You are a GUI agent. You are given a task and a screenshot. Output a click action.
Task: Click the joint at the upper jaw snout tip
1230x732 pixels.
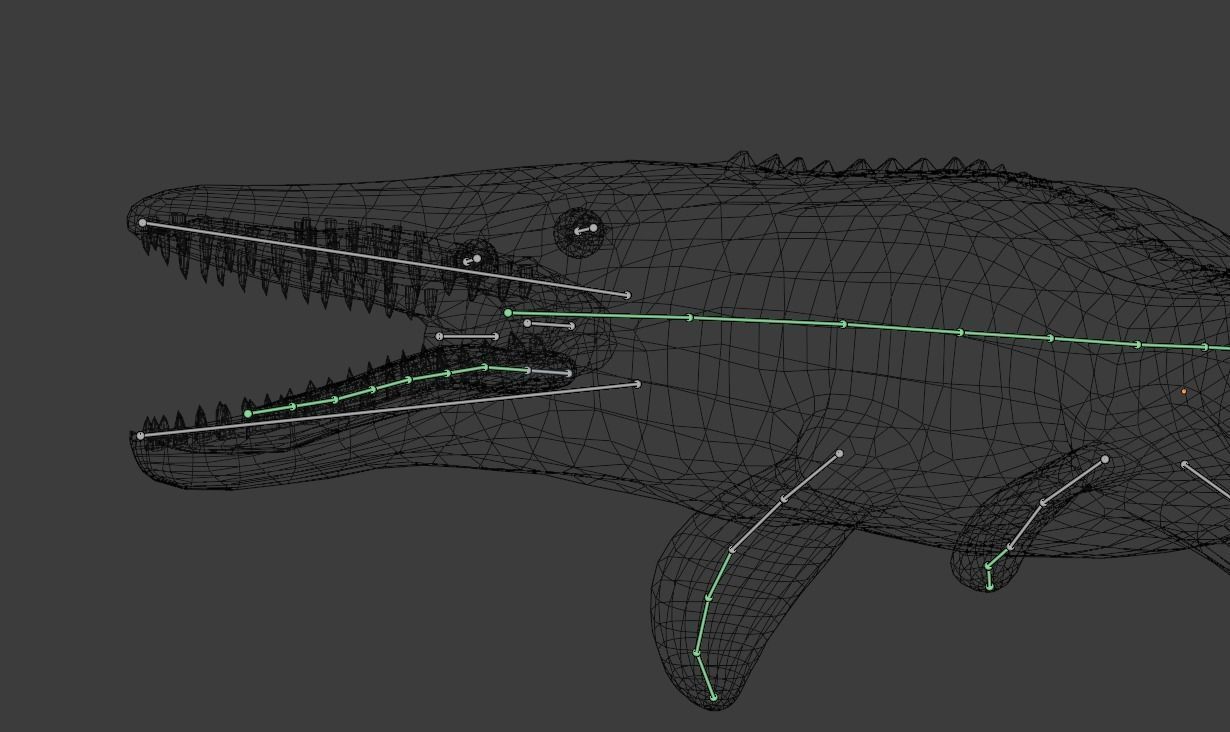point(143,223)
